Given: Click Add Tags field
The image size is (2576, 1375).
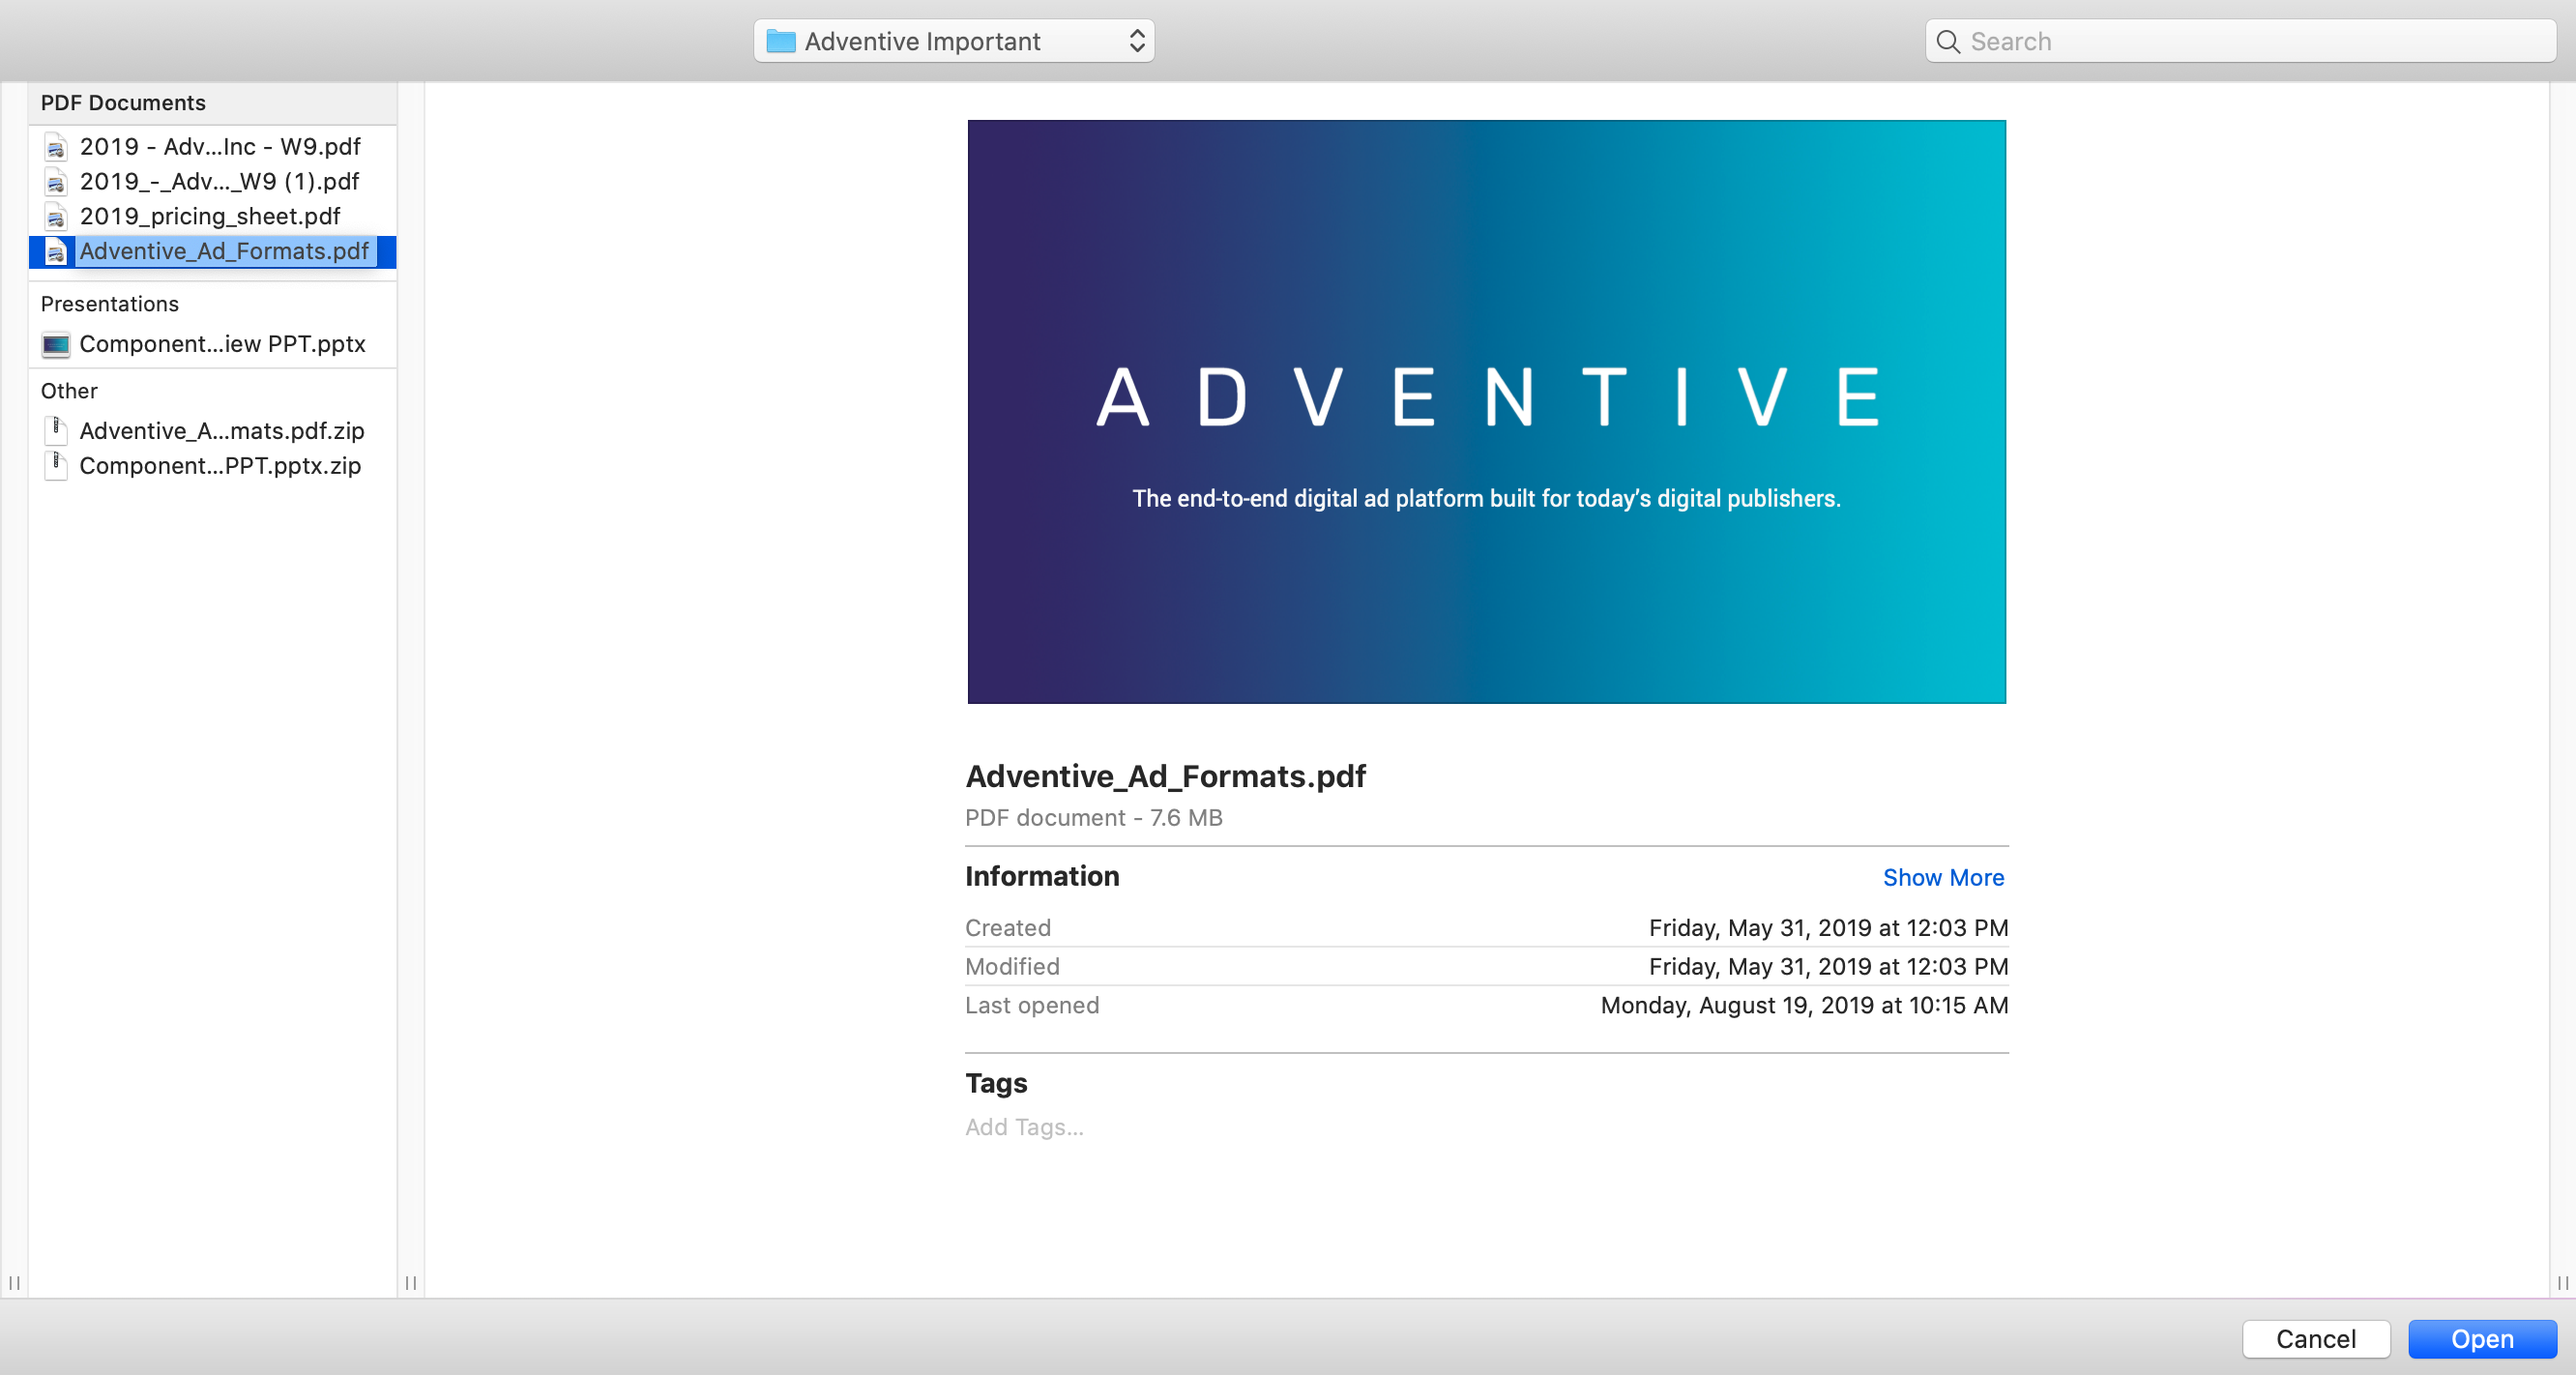Looking at the screenshot, I should tap(1024, 1127).
